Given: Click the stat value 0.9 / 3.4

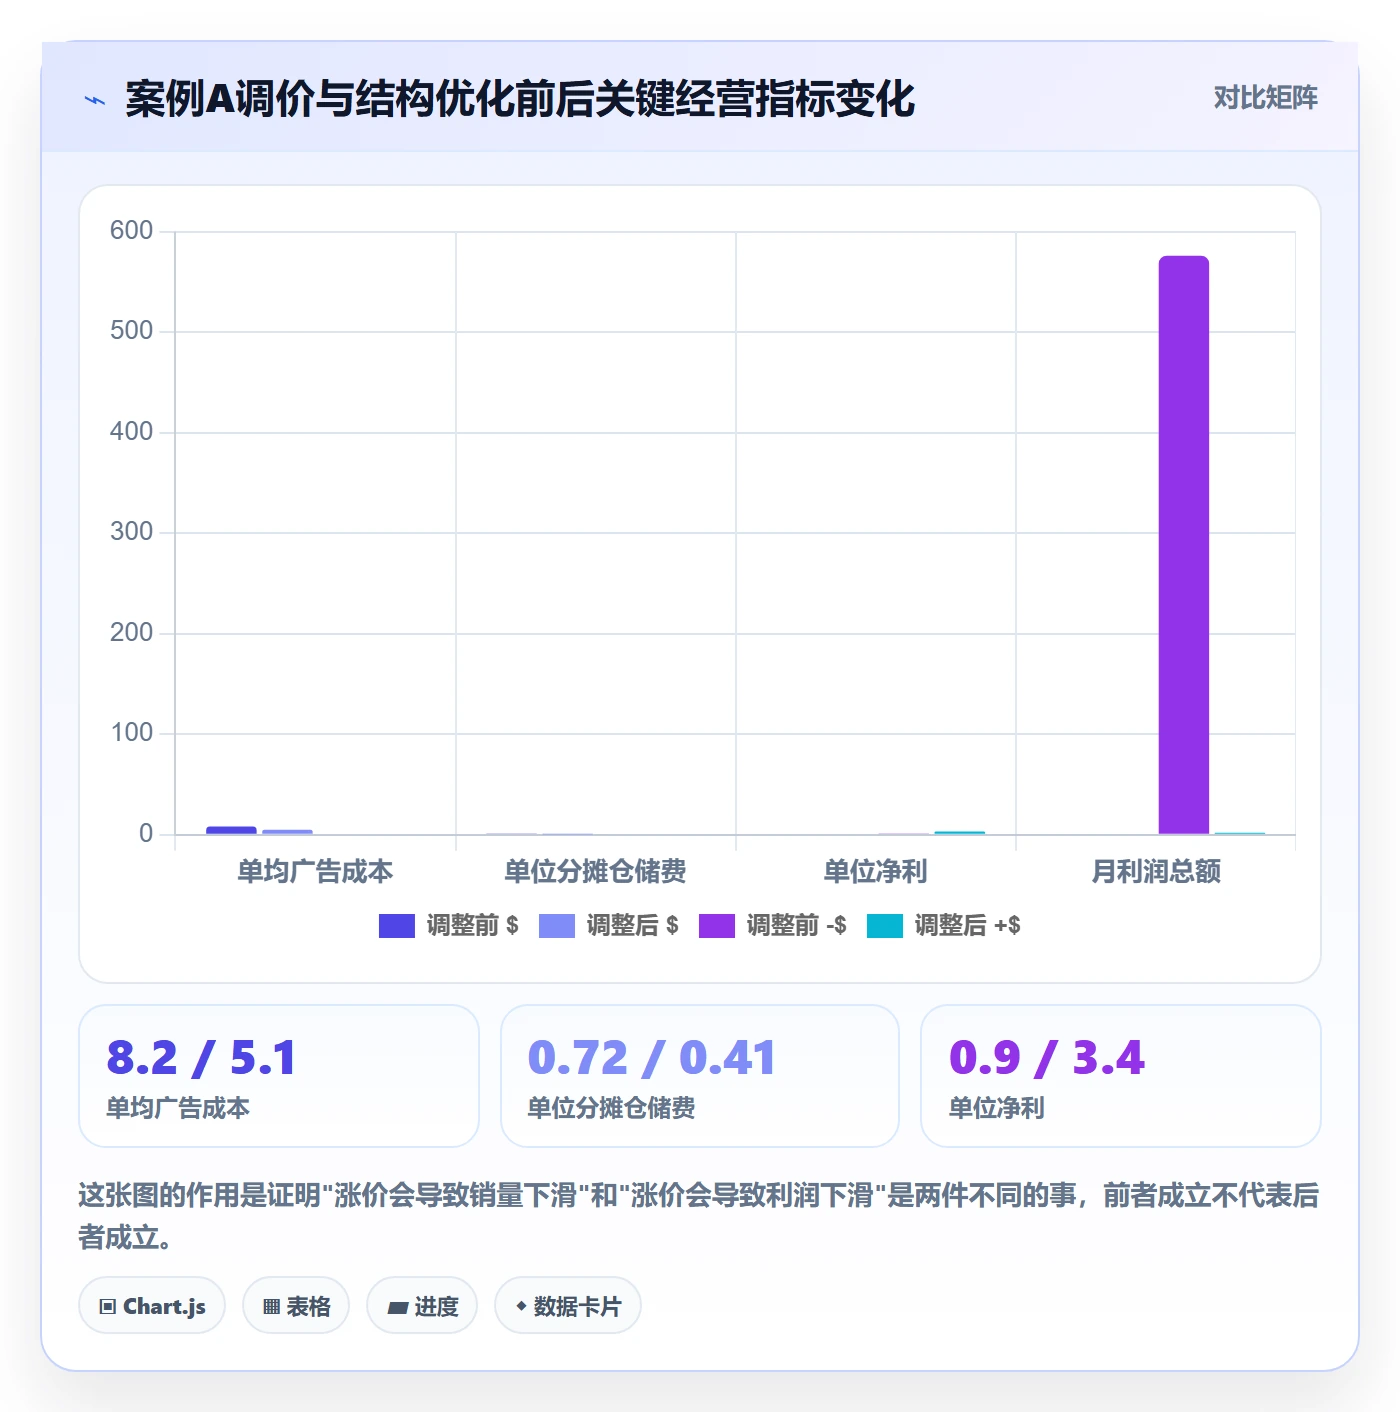Looking at the screenshot, I should pos(1046,1058).
